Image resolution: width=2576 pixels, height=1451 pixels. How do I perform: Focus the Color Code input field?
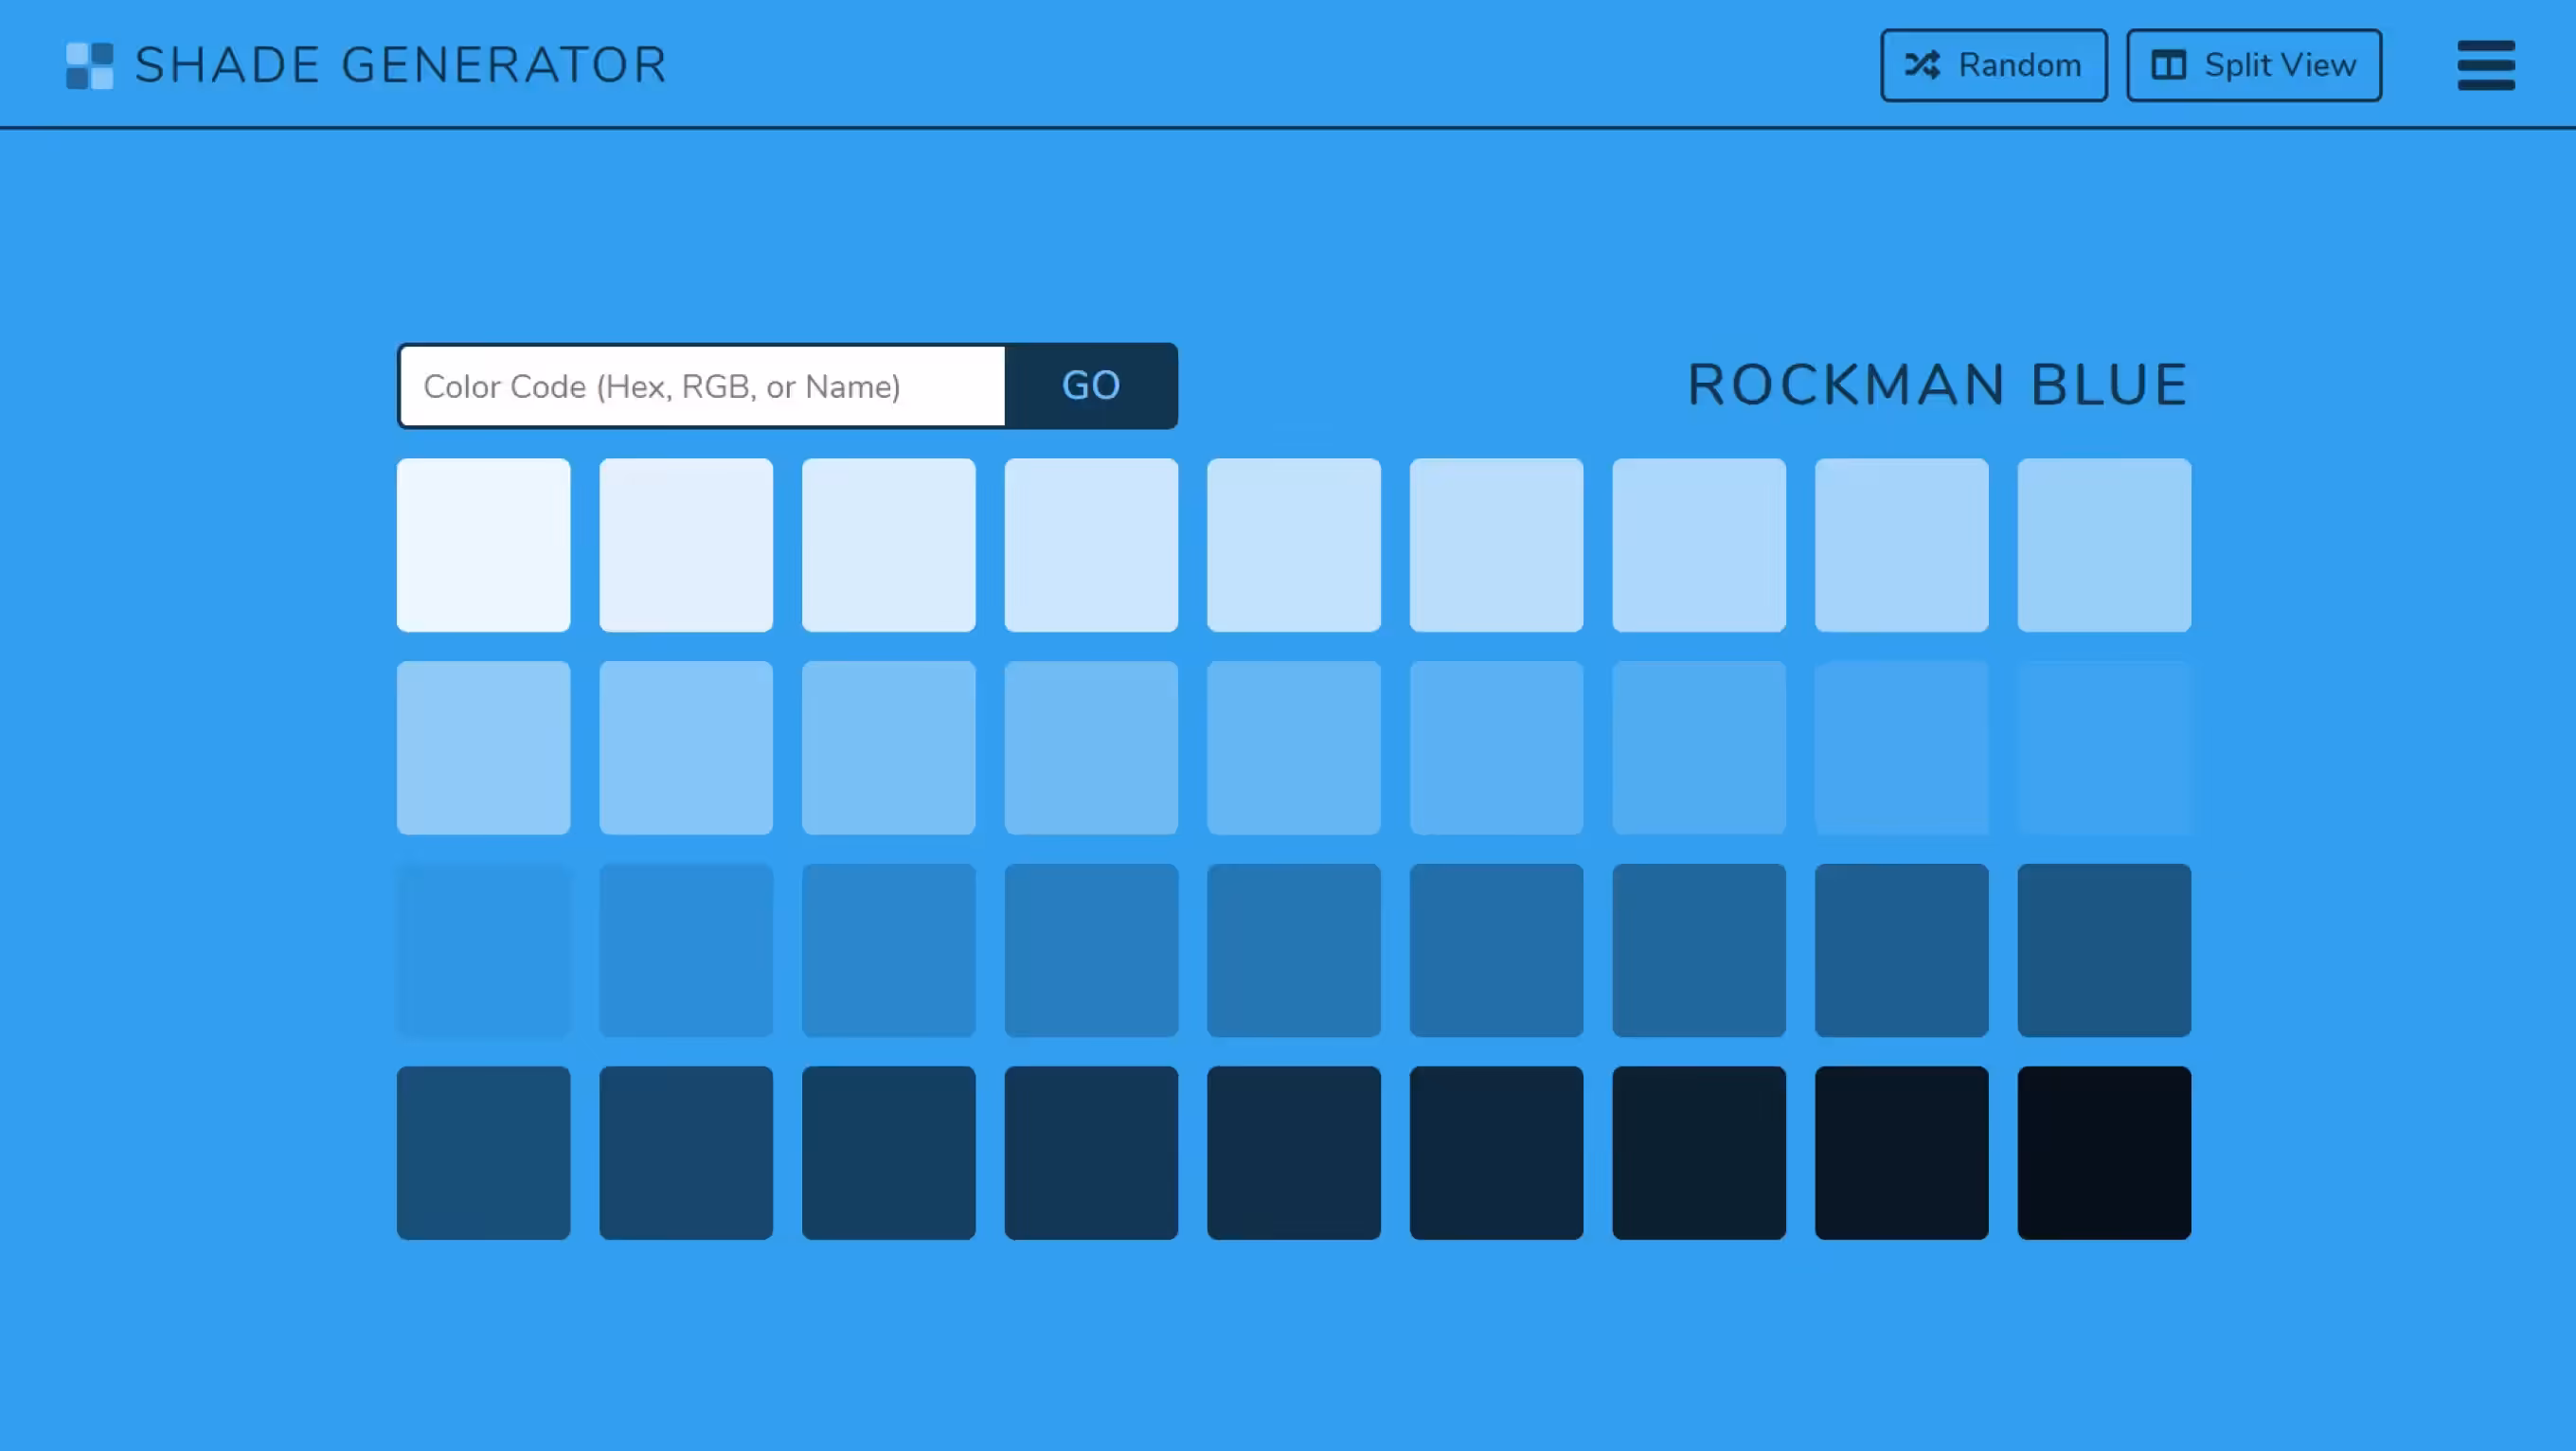pyautogui.click(x=702, y=386)
